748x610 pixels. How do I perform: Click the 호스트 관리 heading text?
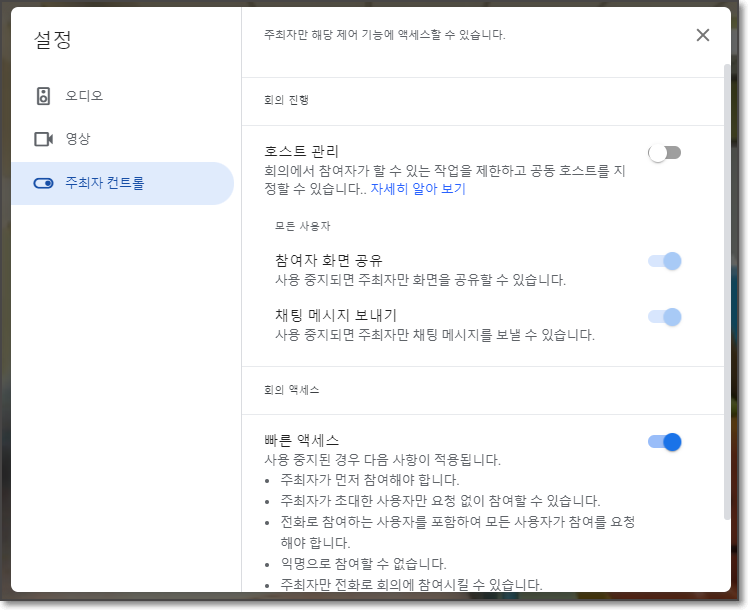[x=301, y=152]
